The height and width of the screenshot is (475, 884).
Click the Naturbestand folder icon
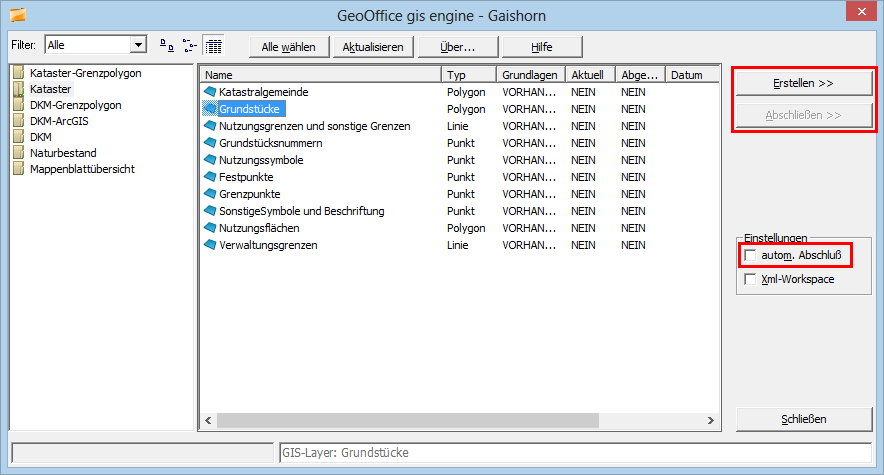click(19, 153)
